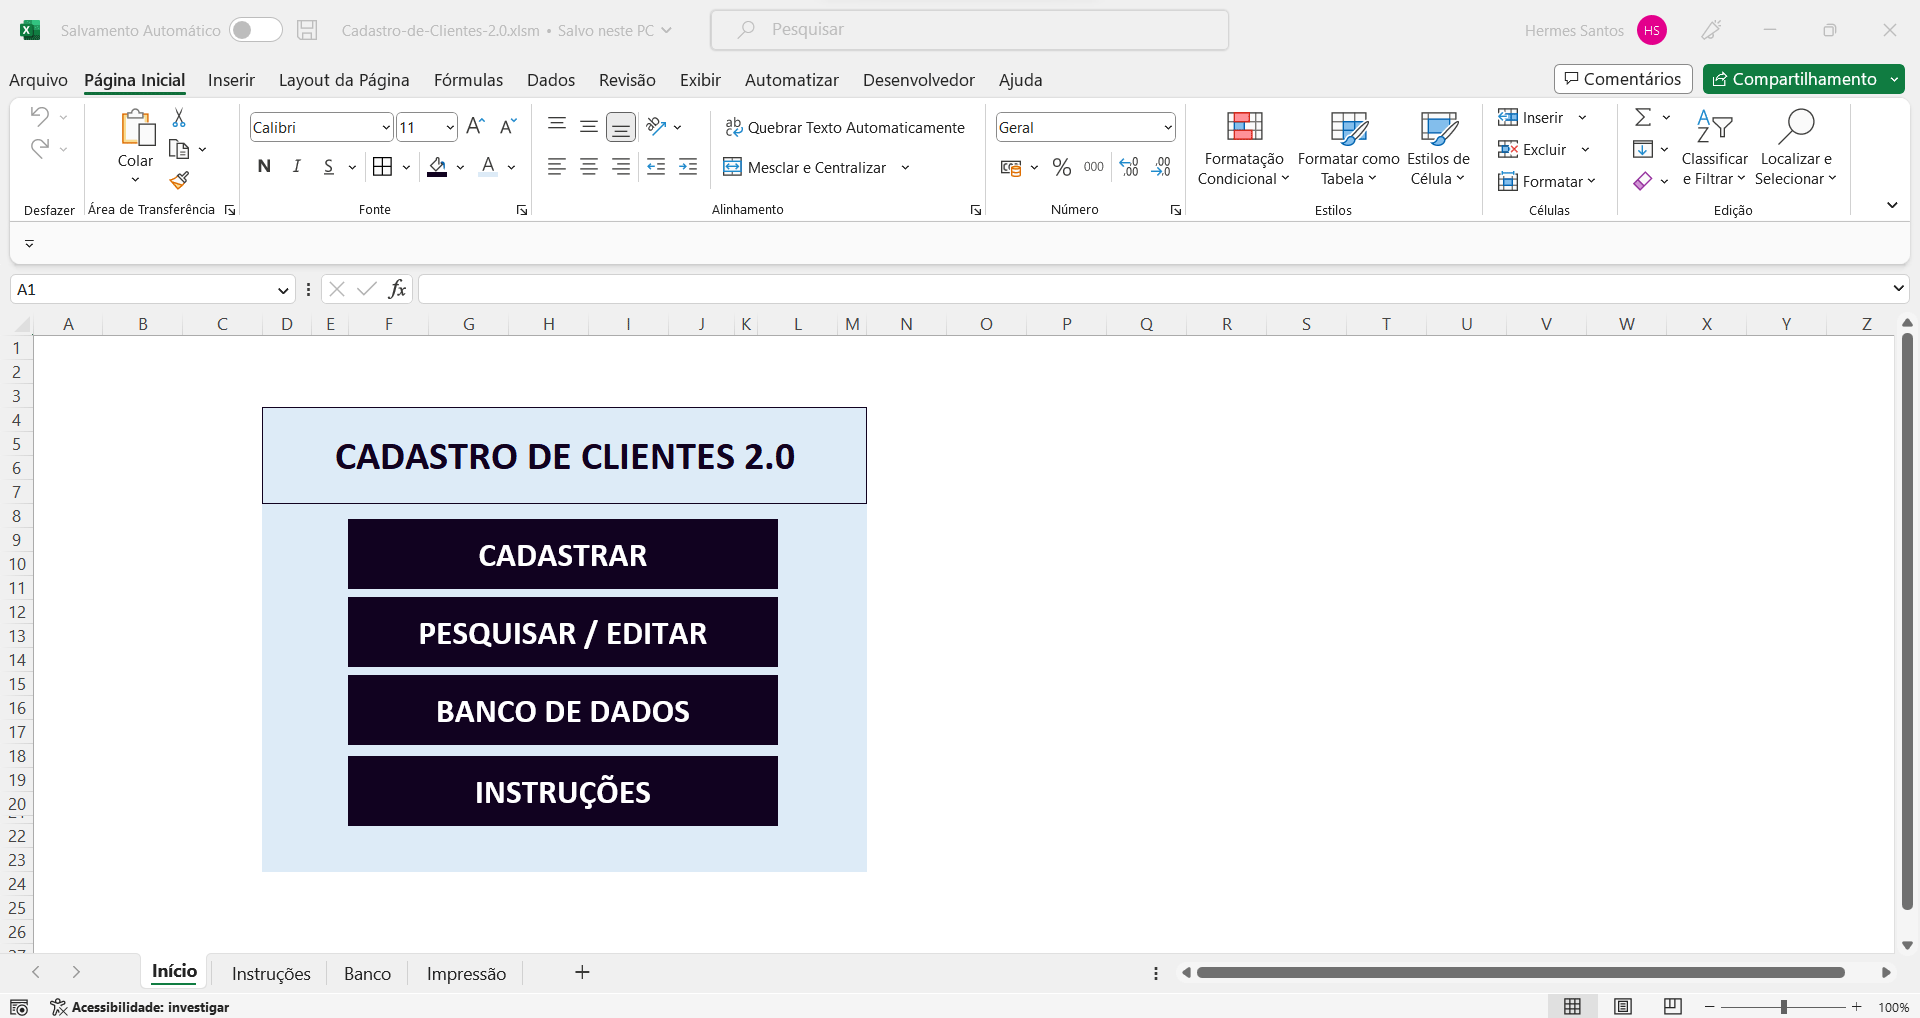Align text left
This screenshot has height=1018, width=1920.
click(x=557, y=167)
